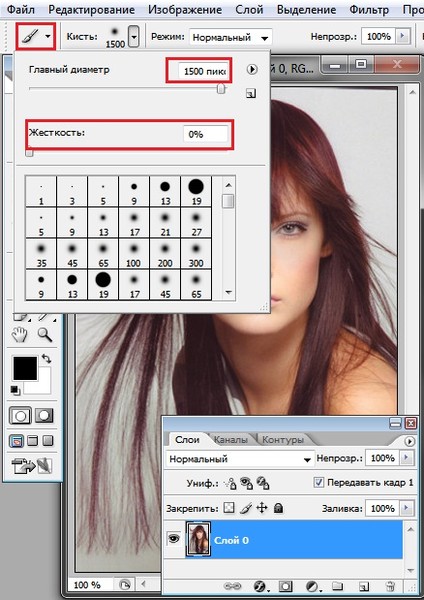Select the soft 300 brush preset
This screenshot has height=600, width=424.
point(196,253)
